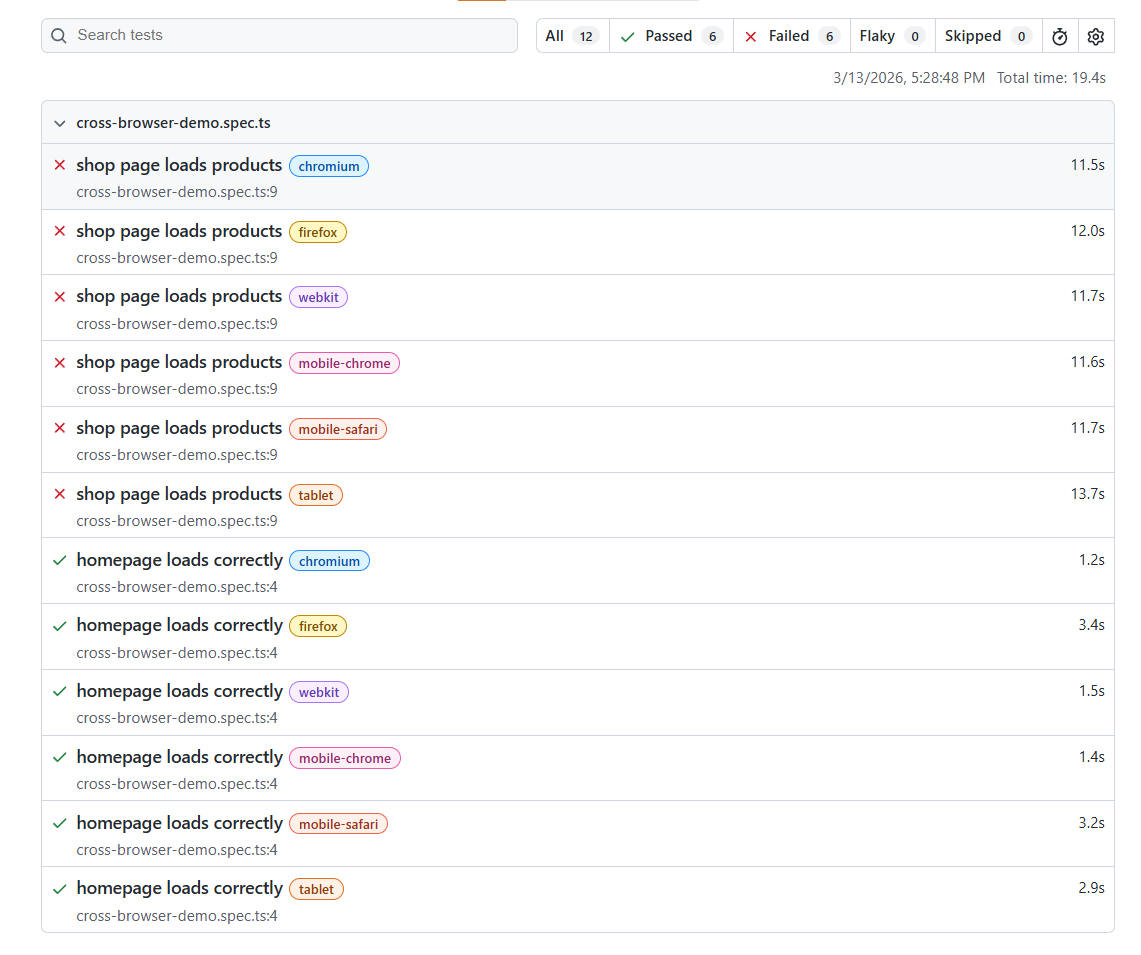Click the search magnifier icon
The height and width of the screenshot is (955, 1141).
click(x=58, y=35)
